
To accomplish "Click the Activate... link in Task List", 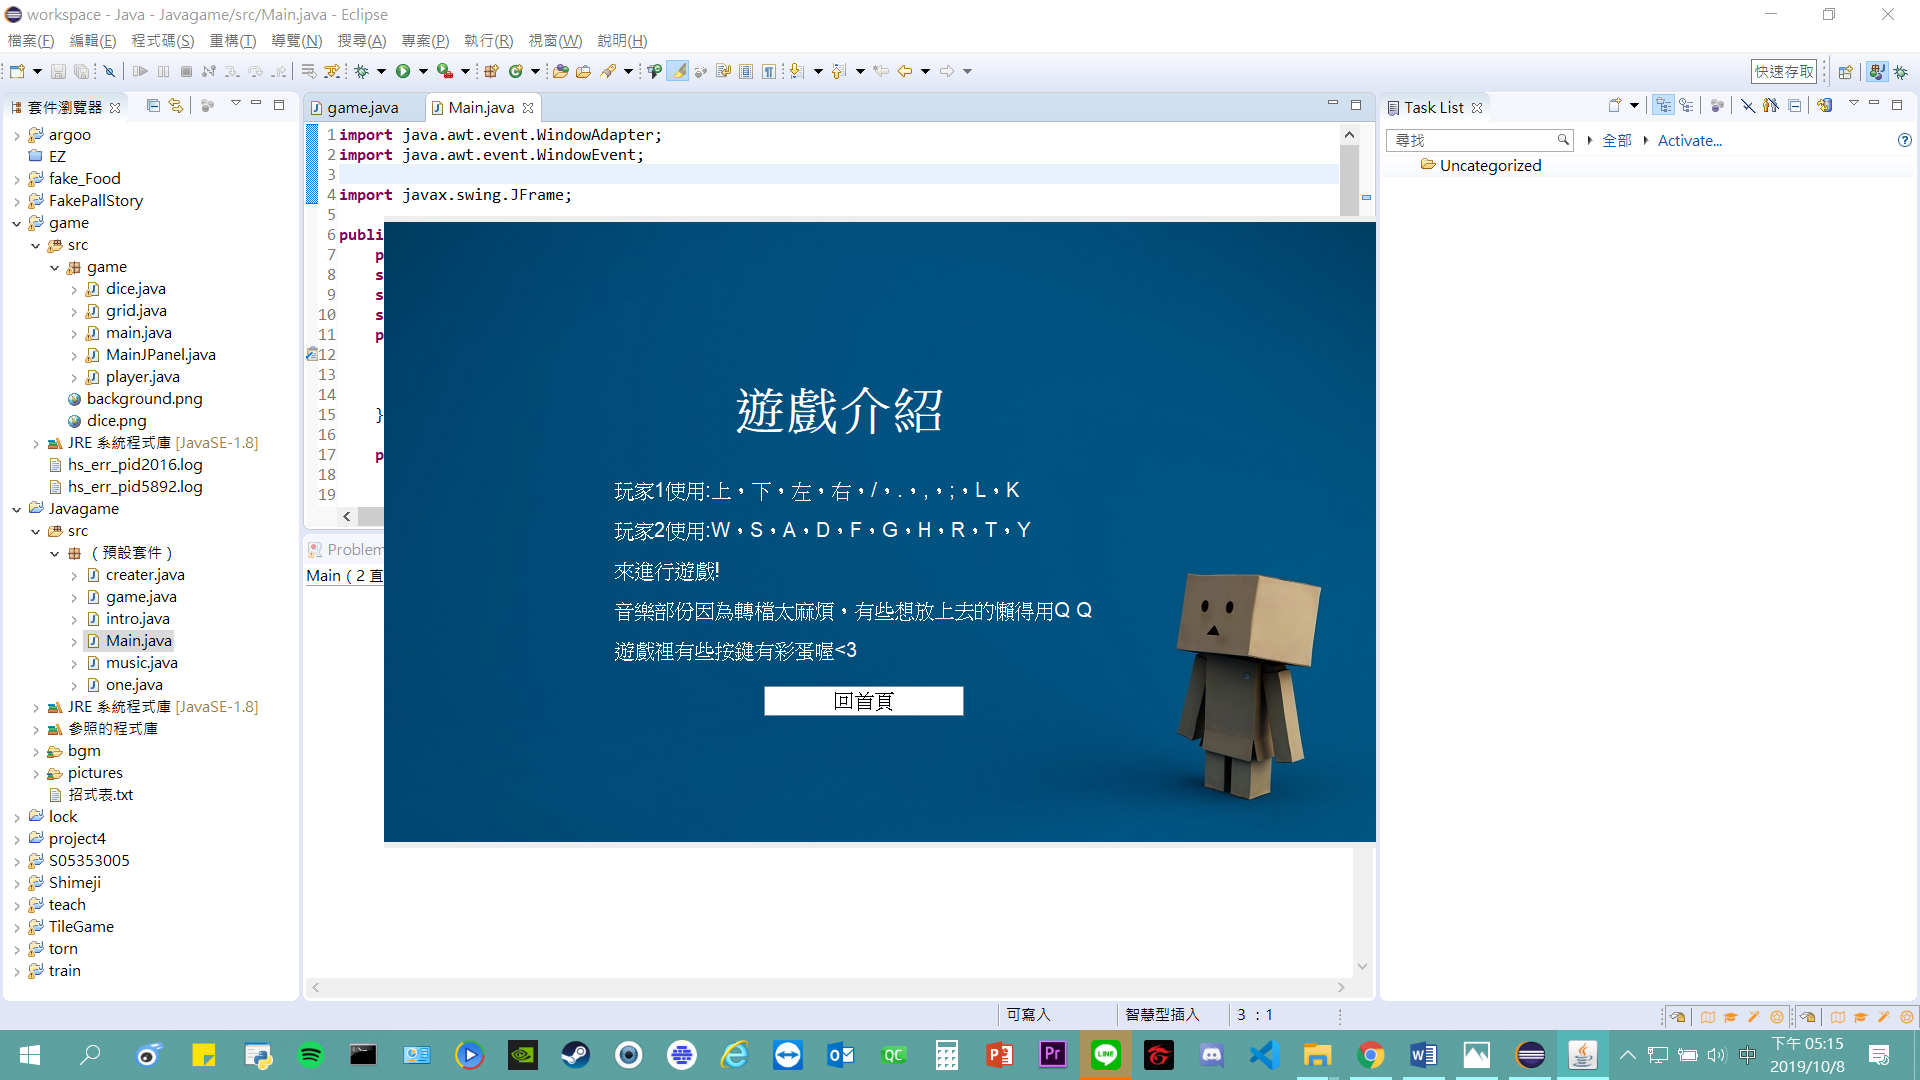I will coord(1689,141).
